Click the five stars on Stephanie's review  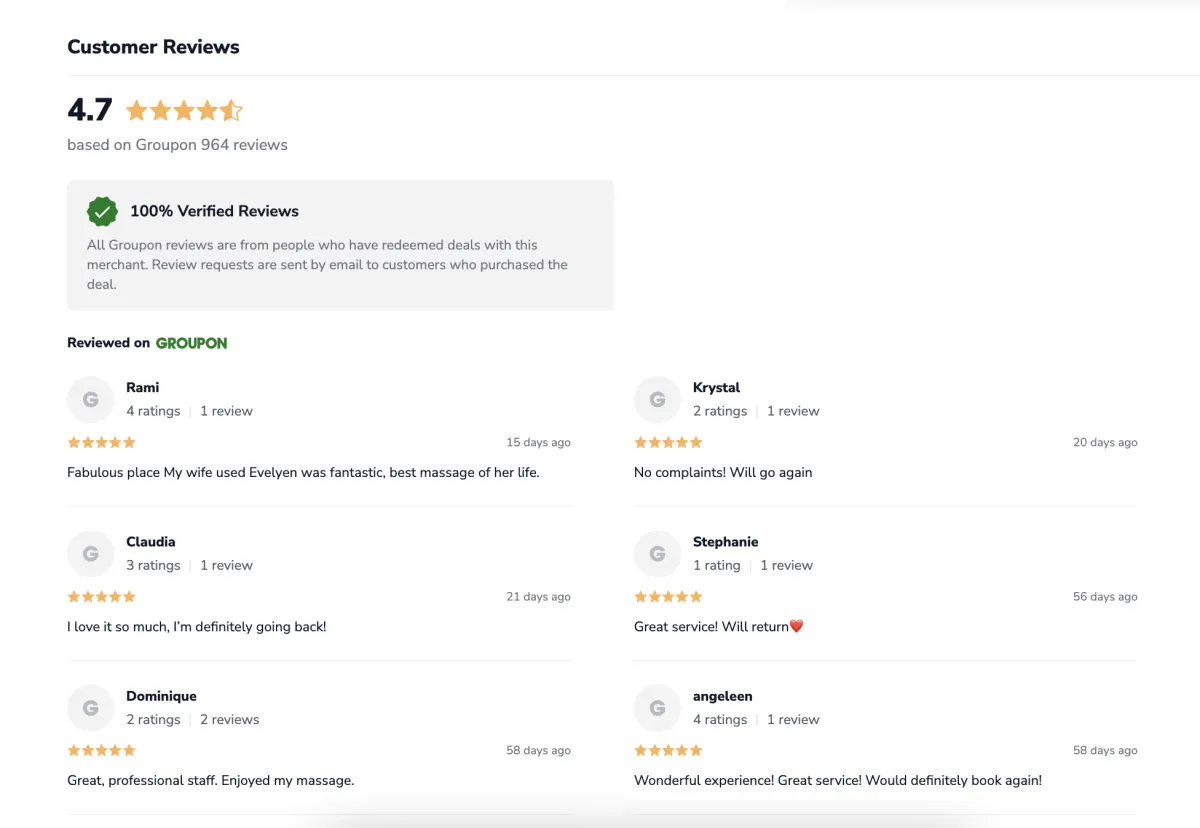click(668, 597)
